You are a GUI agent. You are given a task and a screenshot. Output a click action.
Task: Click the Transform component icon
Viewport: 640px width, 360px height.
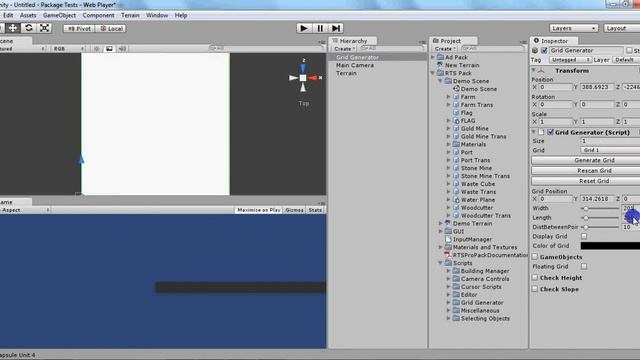[x=541, y=71]
